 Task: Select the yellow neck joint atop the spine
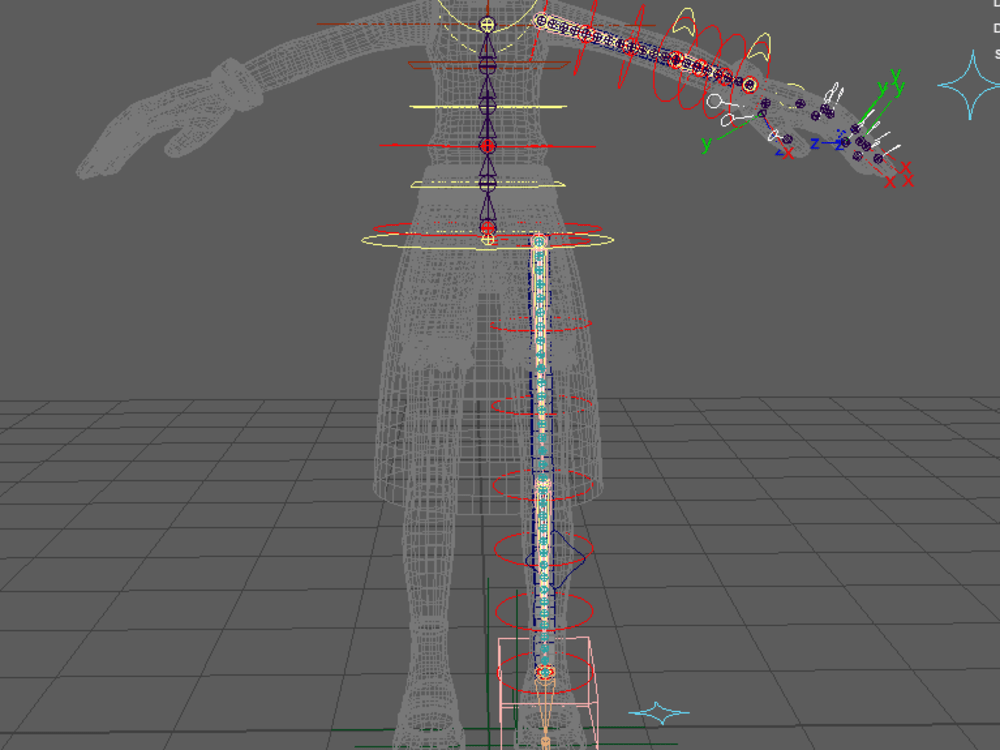pos(487,25)
